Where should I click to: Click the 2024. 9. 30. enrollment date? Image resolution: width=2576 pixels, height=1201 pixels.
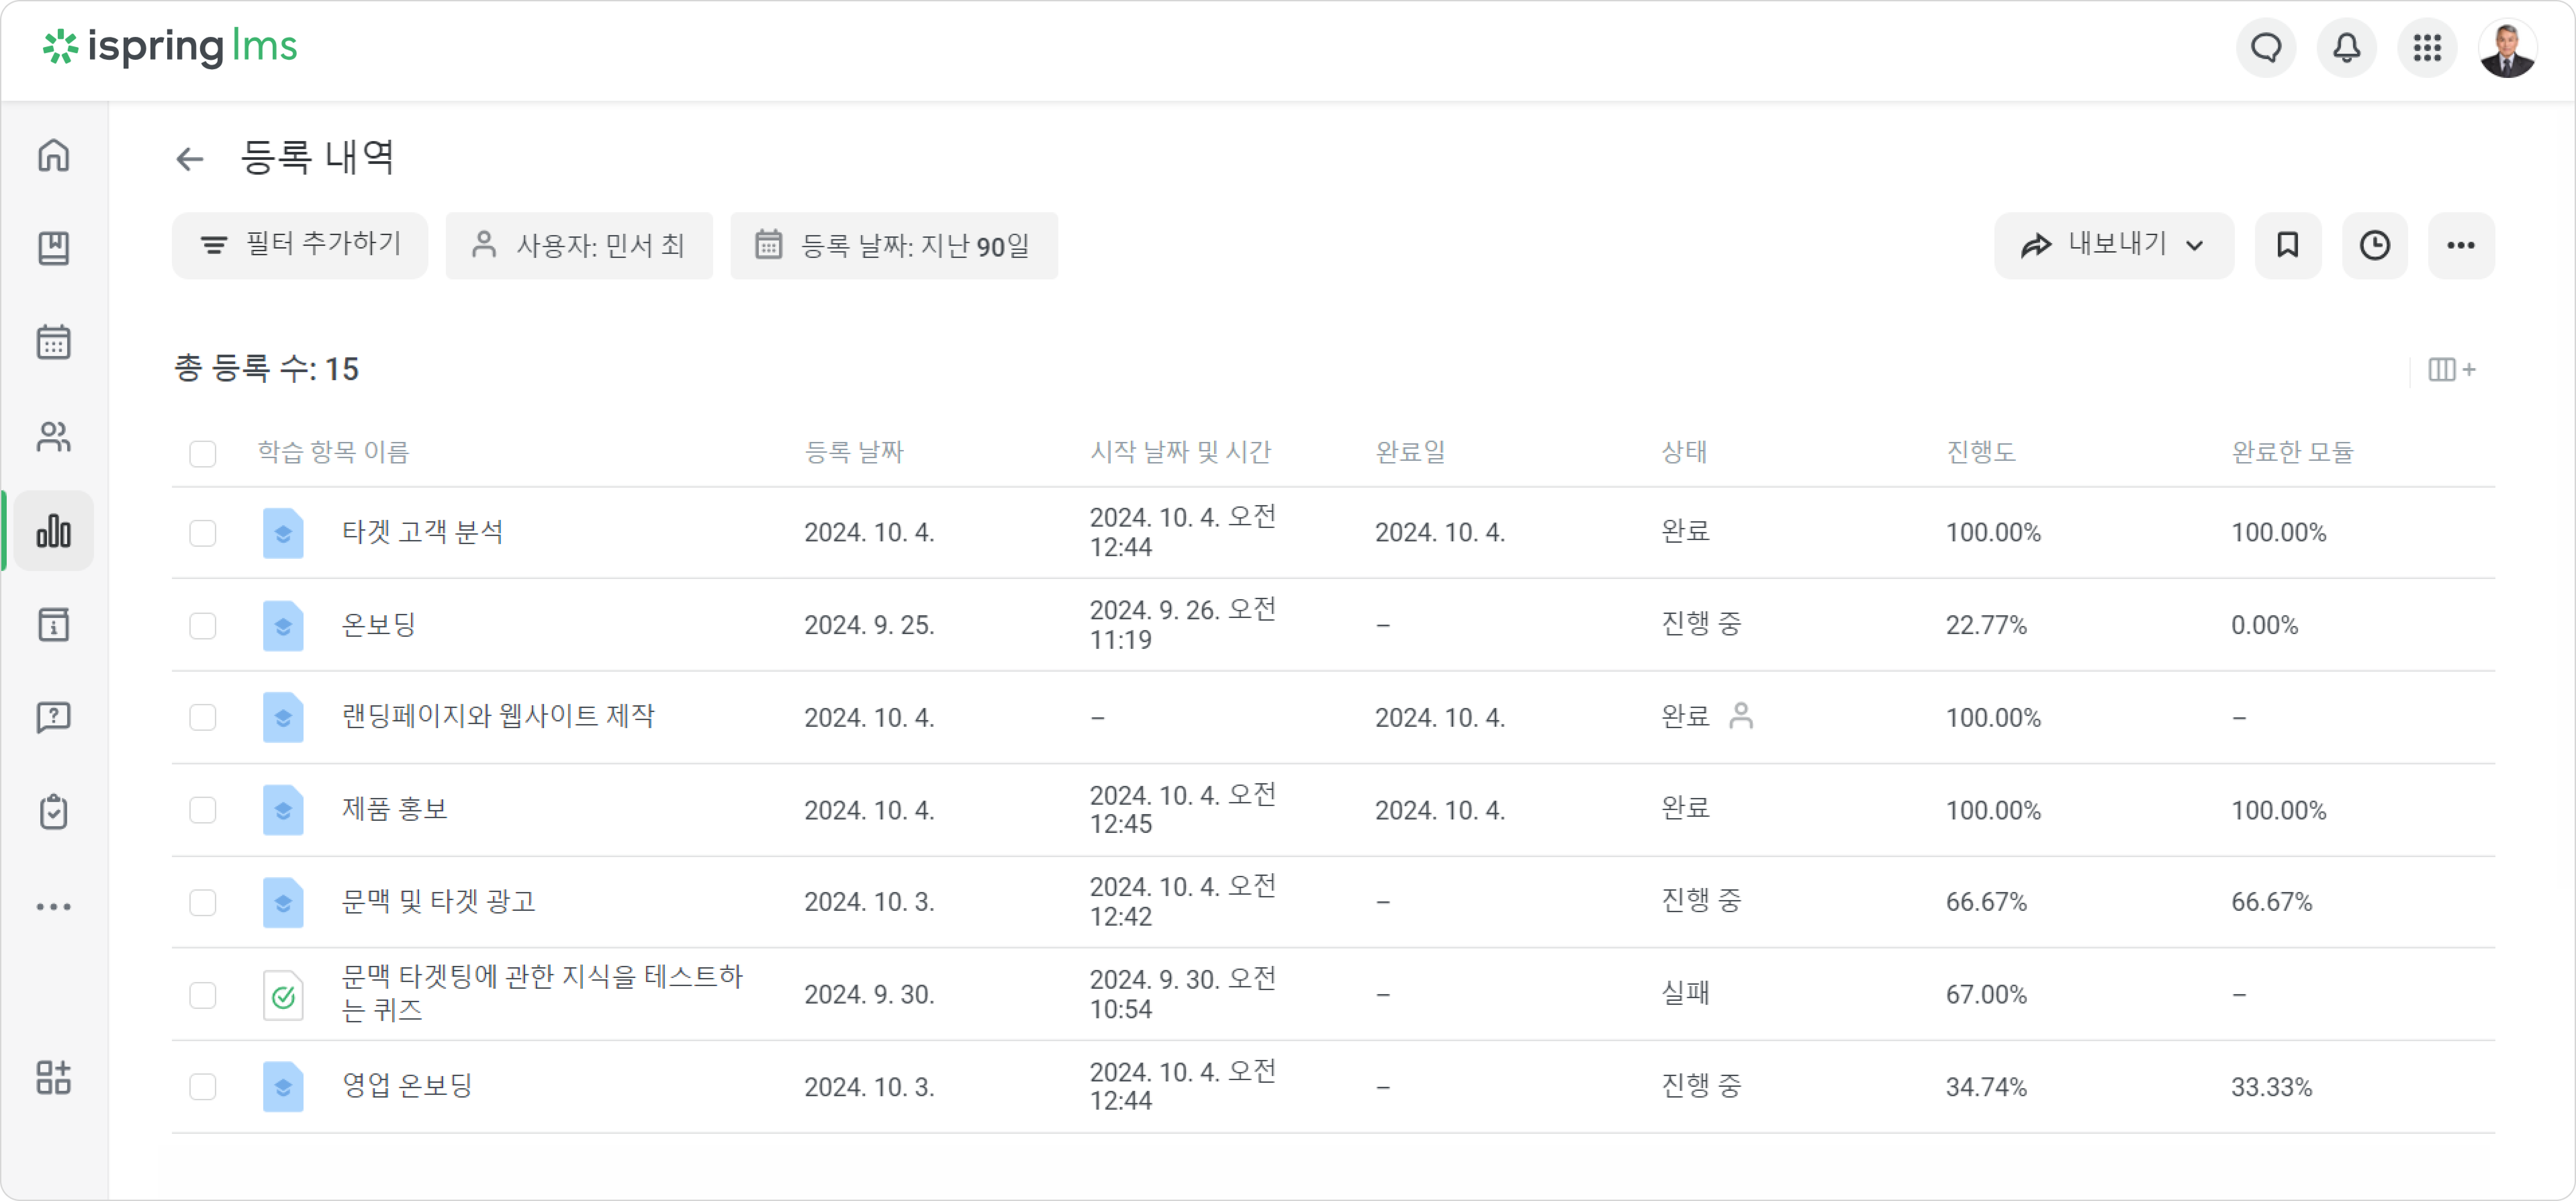click(869, 995)
